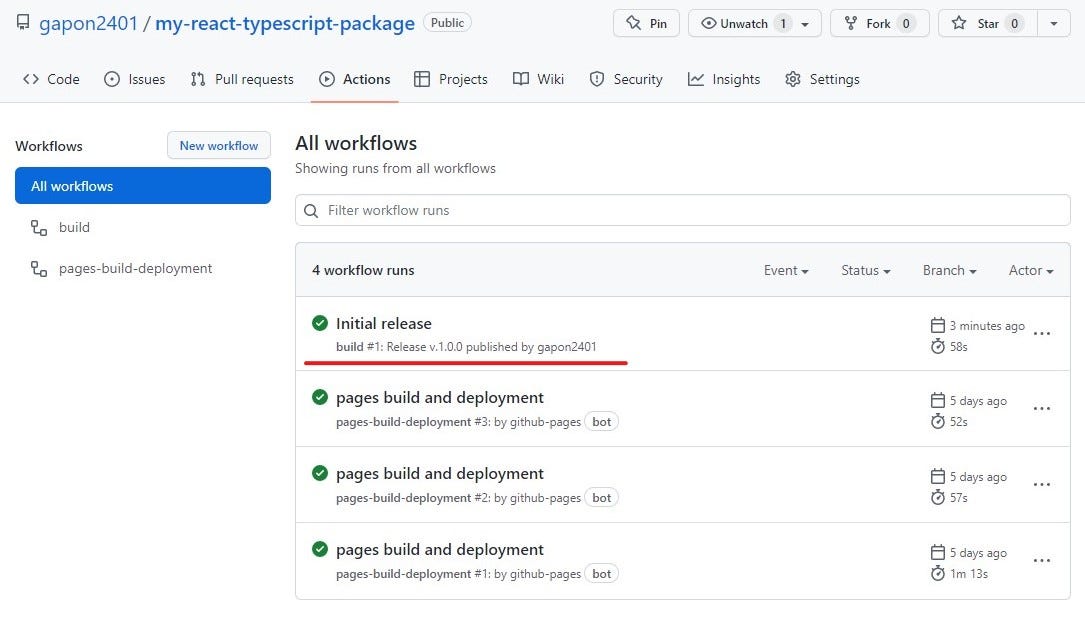This screenshot has height=640, width=1085.
Task: Click the stopwatch icon beside 52s
Action: point(938,421)
